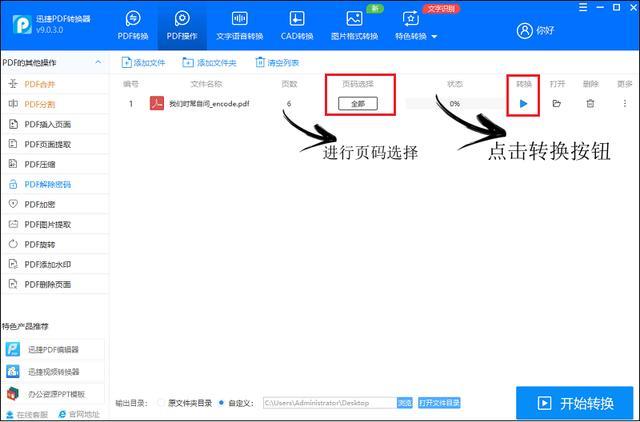Open 办公资源PPT模板 recommendation
This screenshot has width=640, height=422.
[53, 394]
